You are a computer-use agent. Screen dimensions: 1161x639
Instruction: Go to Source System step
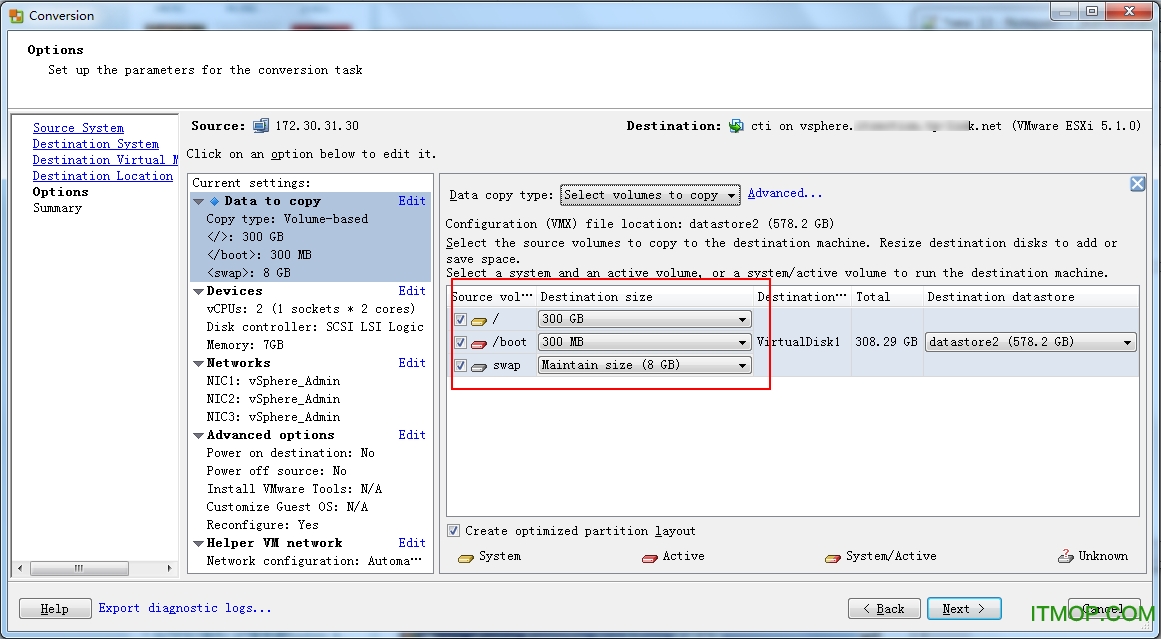78,128
